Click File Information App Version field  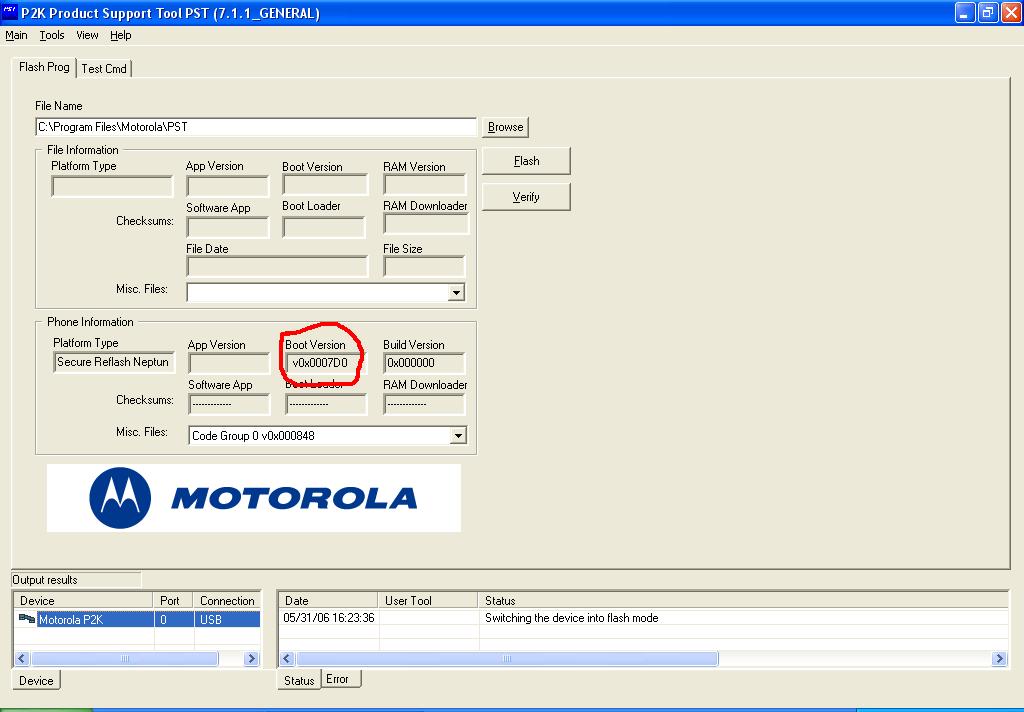pos(228,186)
